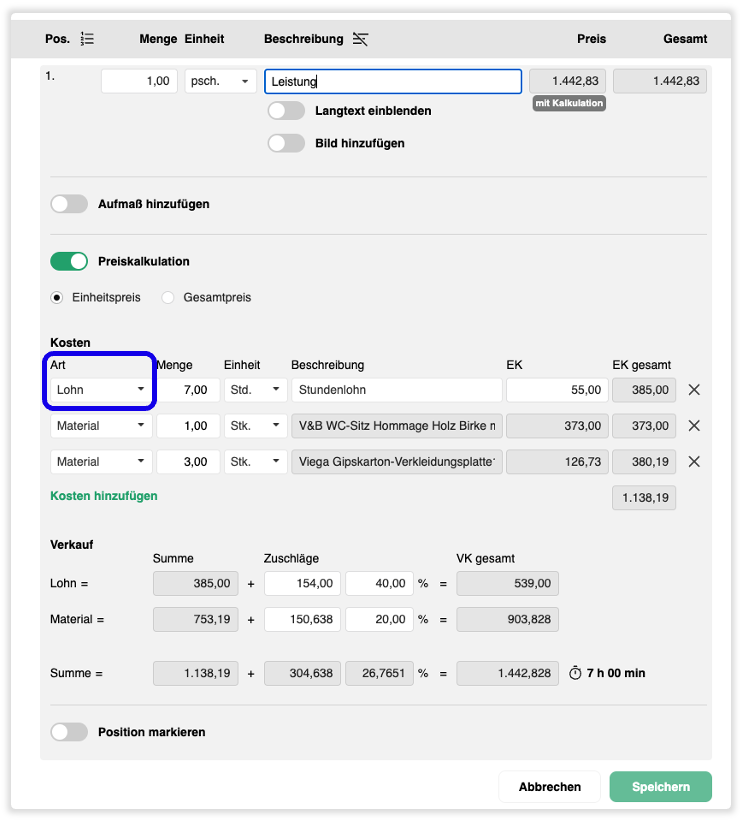Click the position numbering list icon
740x822 pixels.
[87, 39]
